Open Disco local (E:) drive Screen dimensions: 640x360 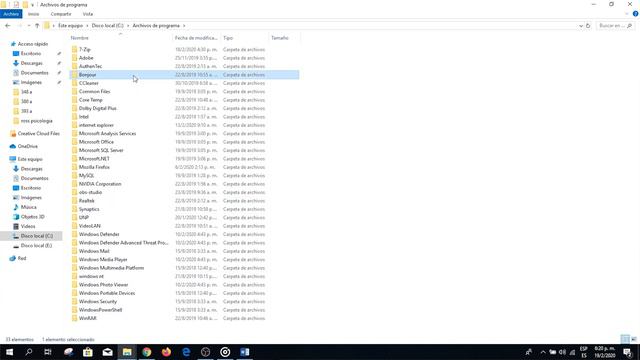(x=36, y=246)
